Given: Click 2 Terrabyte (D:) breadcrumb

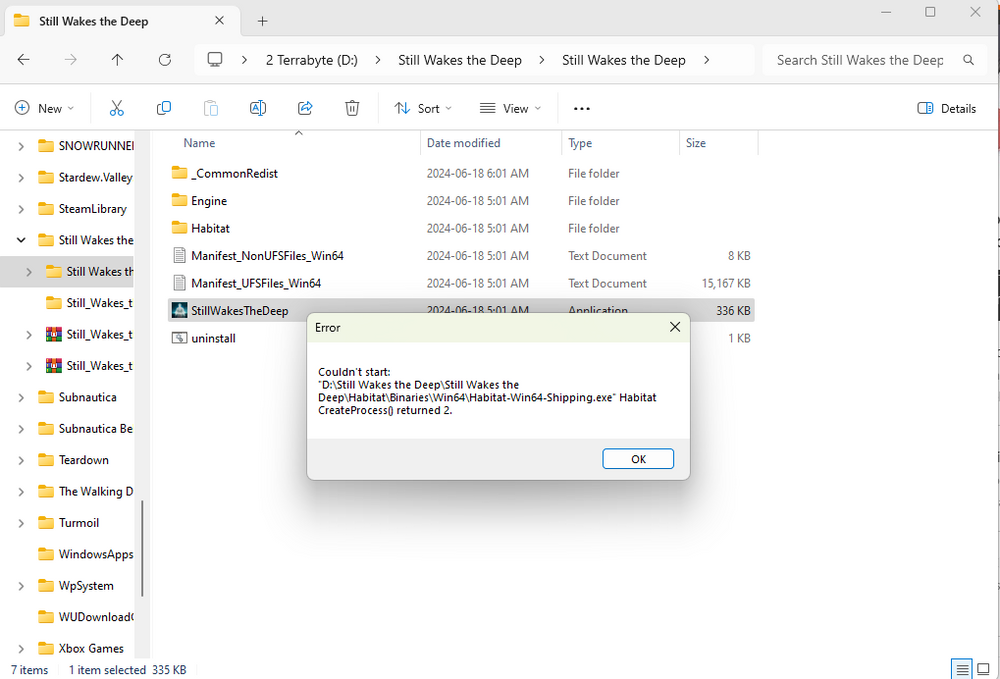Looking at the screenshot, I should pos(312,60).
